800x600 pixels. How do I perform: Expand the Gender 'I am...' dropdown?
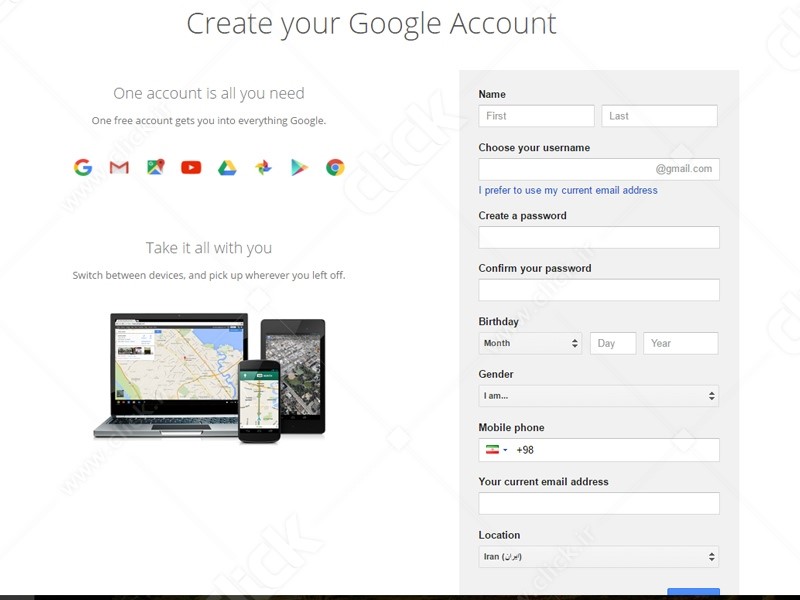(598, 396)
